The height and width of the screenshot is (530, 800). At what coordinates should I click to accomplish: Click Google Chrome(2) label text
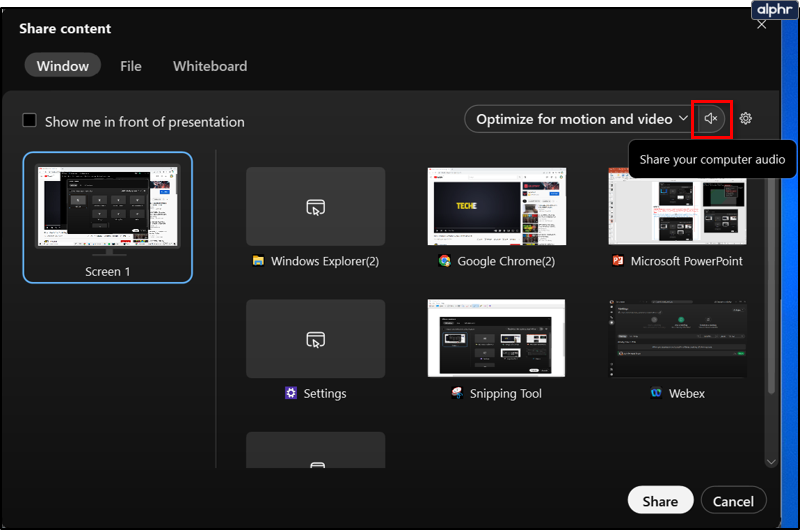point(506,261)
